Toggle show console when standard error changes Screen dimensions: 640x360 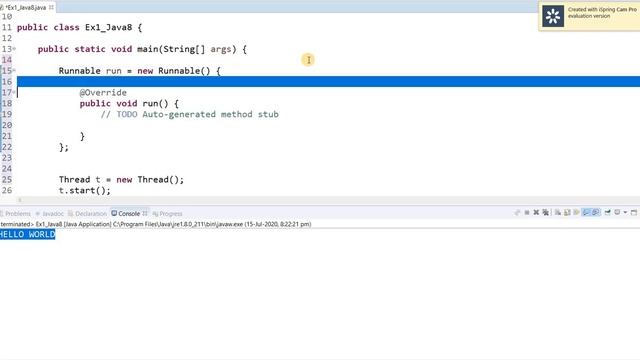tap(596, 212)
